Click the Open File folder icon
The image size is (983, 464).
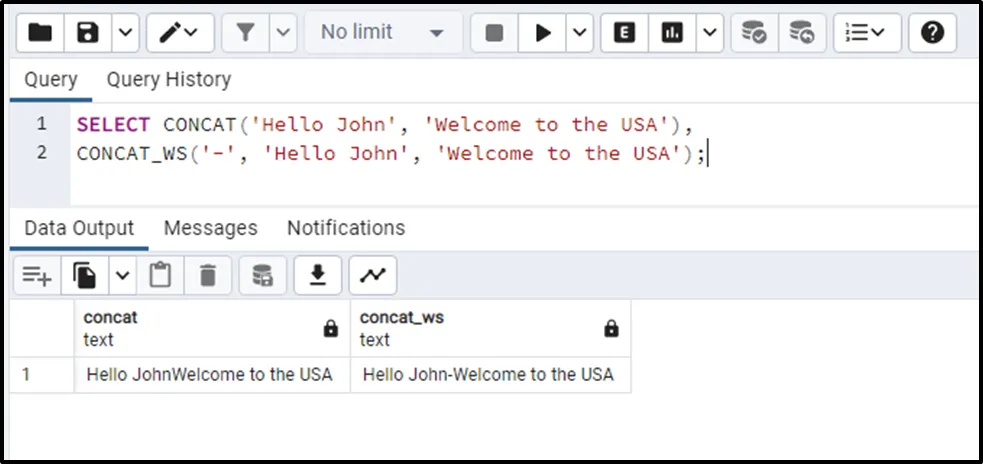(x=40, y=33)
